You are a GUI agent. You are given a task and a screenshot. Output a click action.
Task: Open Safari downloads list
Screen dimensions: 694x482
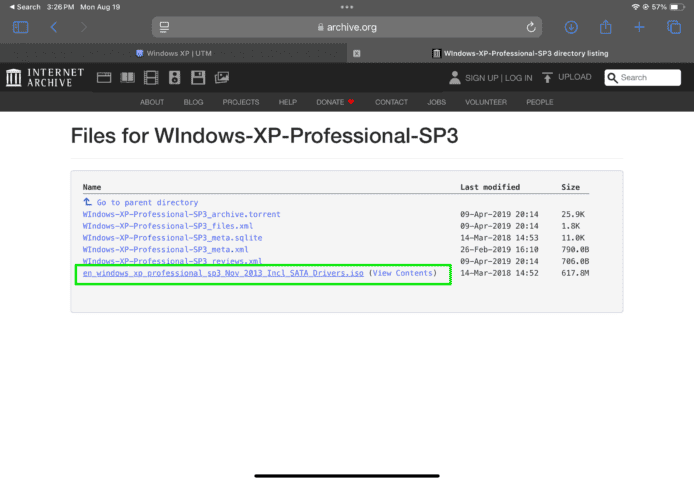(571, 27)
